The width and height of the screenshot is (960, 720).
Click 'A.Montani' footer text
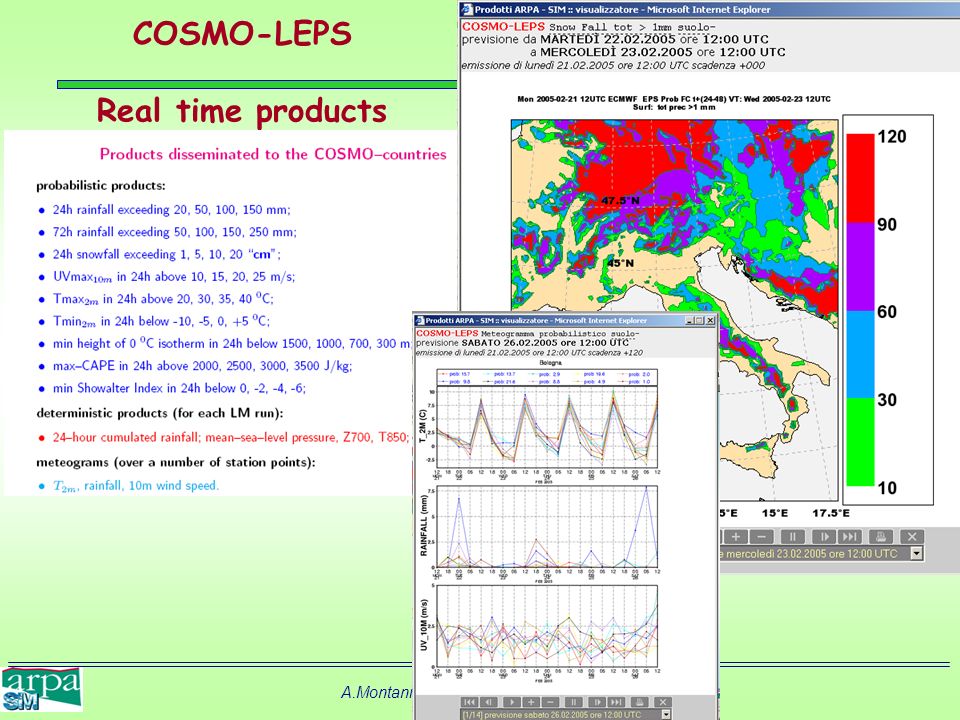coord(377,692)
